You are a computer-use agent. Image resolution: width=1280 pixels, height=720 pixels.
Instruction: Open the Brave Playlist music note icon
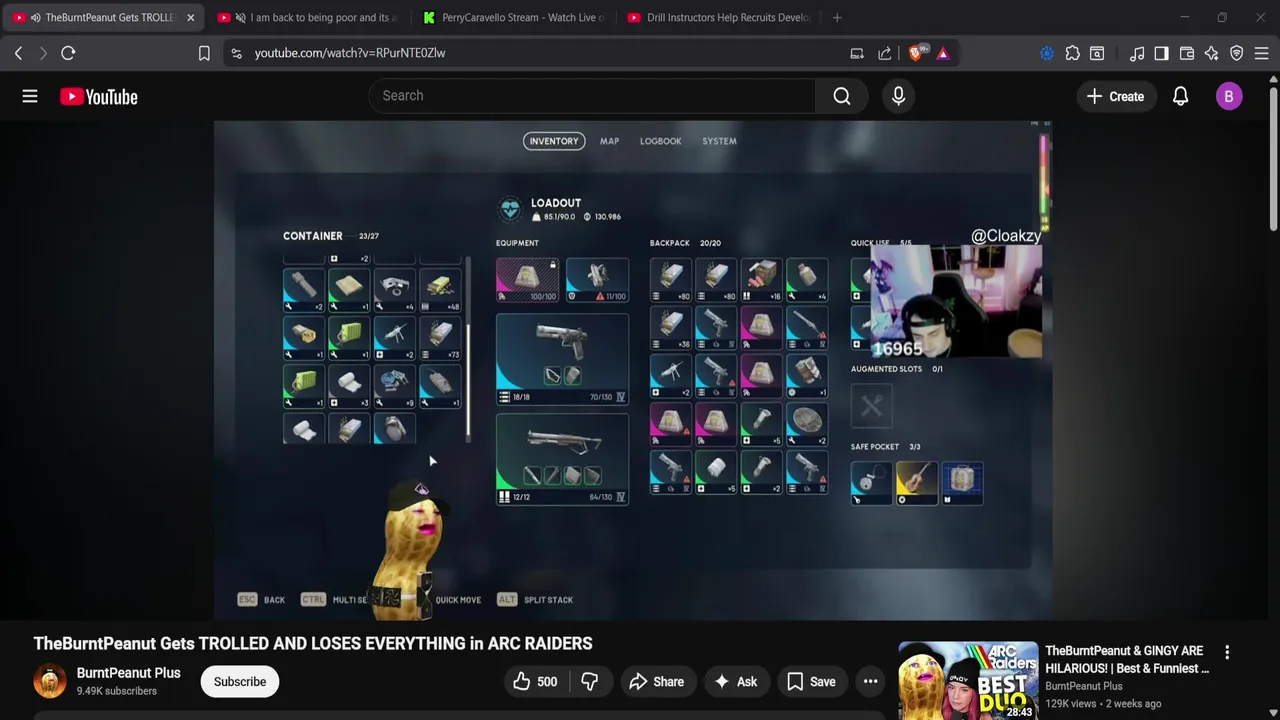(1137, 53)
